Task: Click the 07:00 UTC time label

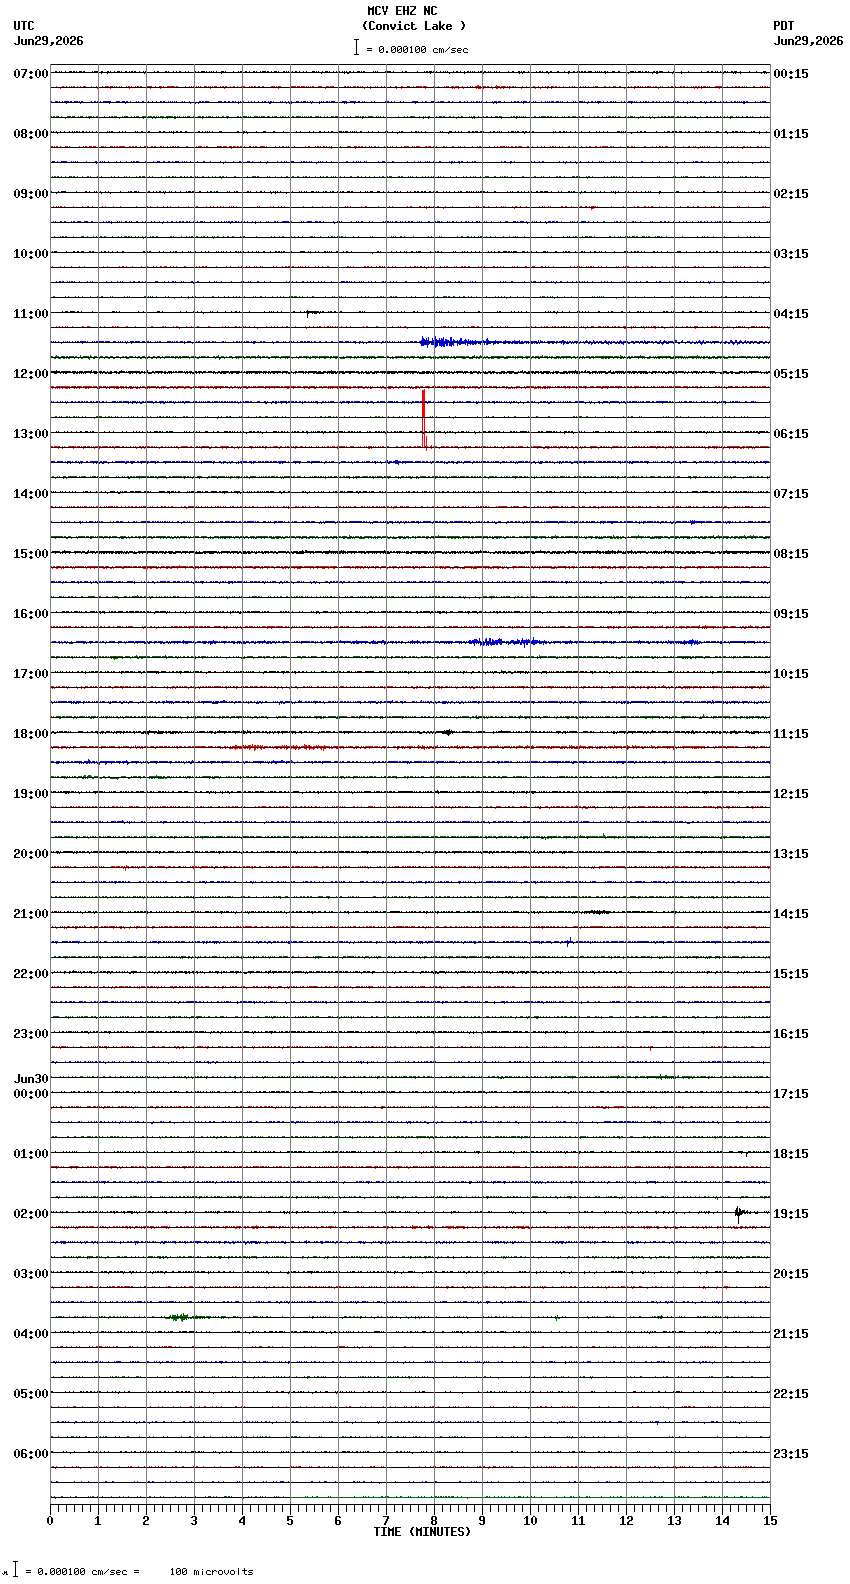Action: coord(31,74)
